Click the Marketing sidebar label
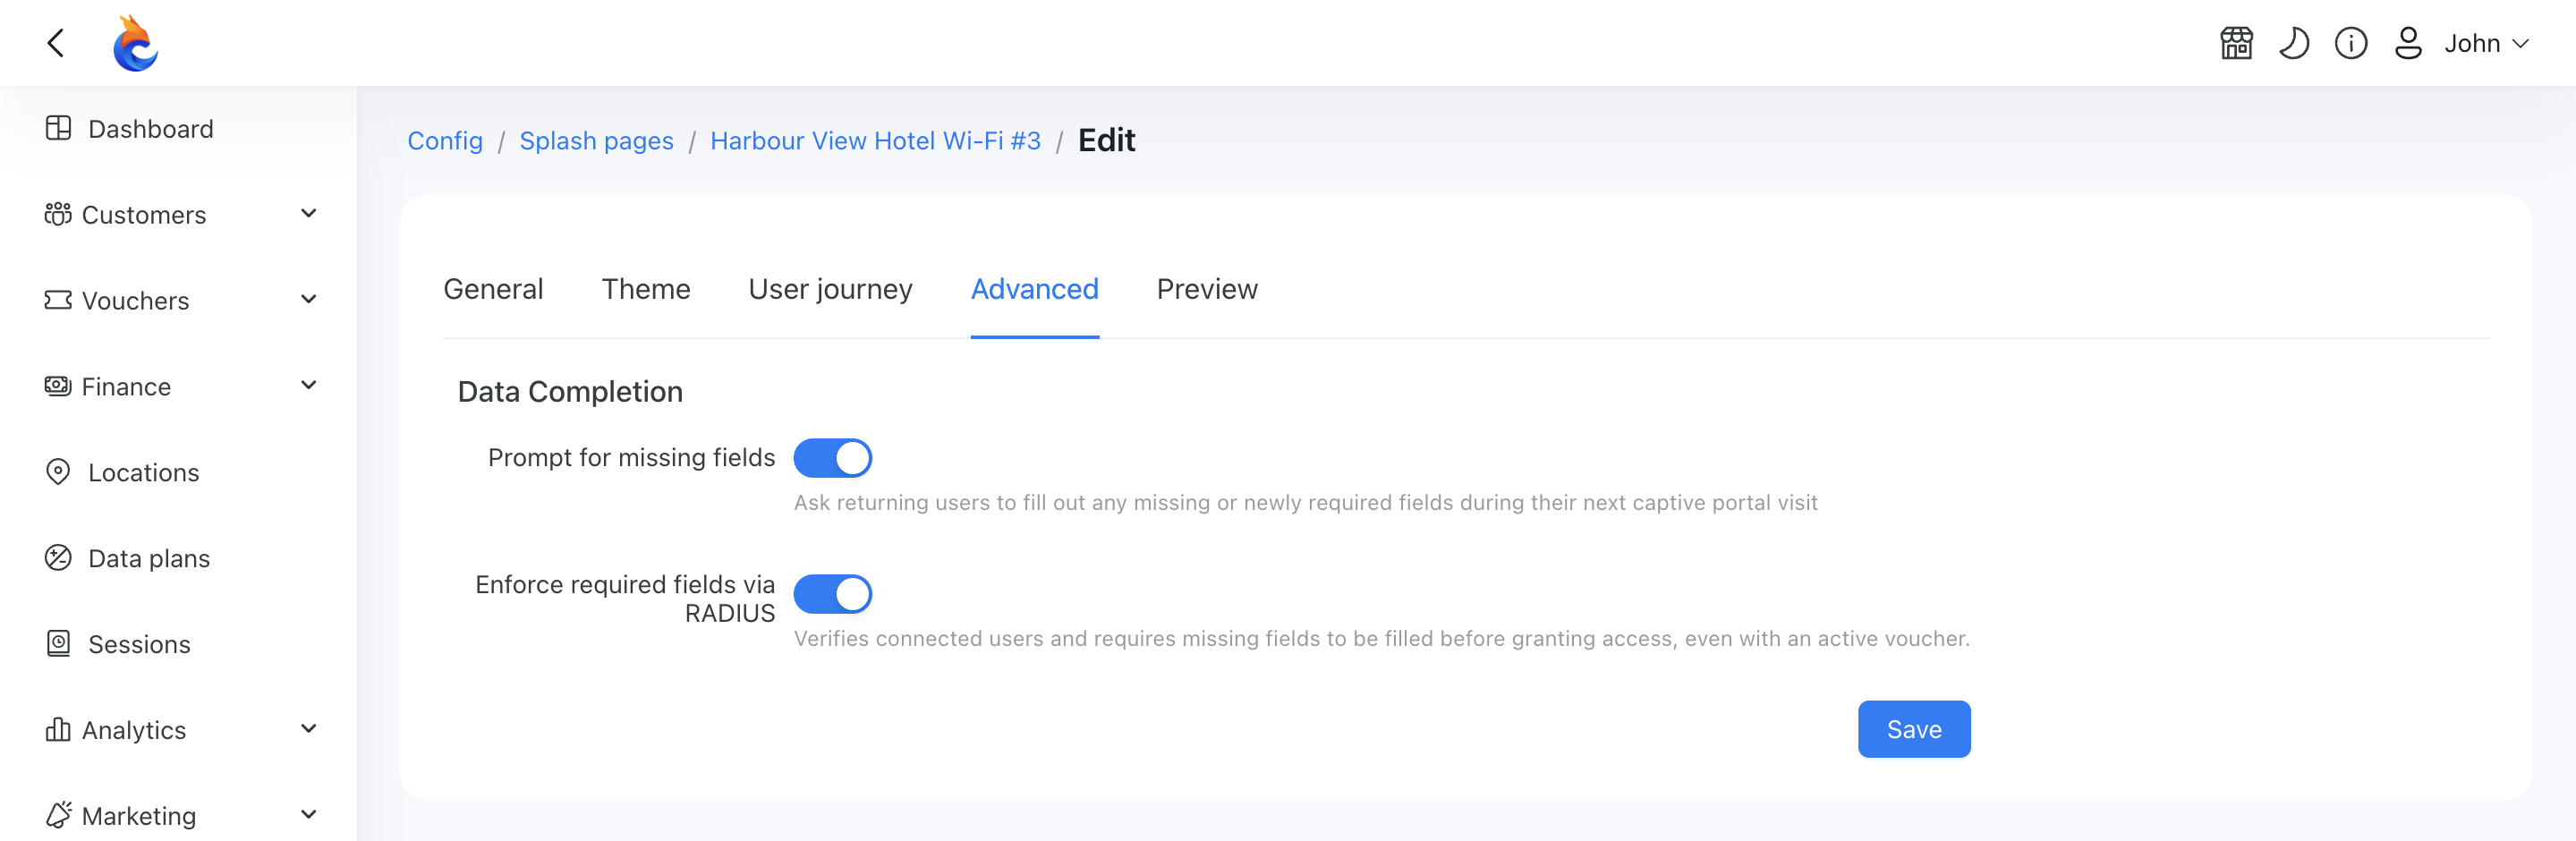 click(139, 816)
